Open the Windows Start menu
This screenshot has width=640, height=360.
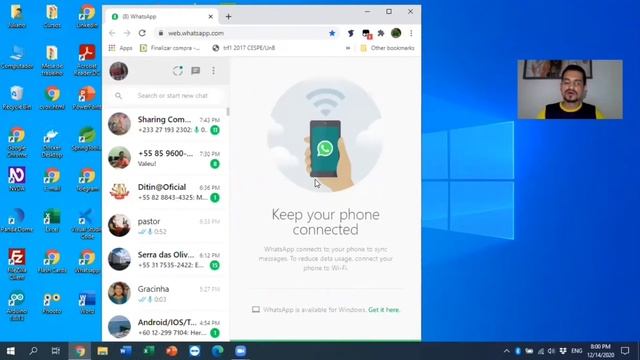(11, 351)
